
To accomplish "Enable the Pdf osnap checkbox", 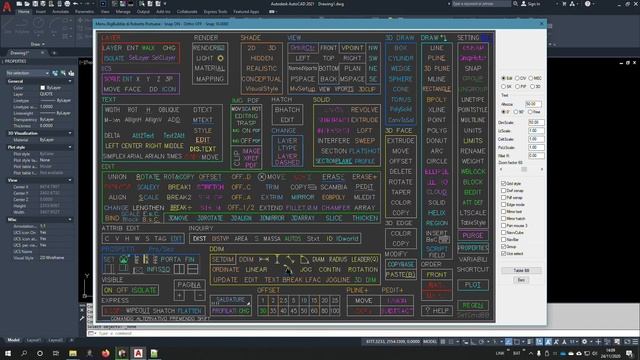I will (504, 198).
